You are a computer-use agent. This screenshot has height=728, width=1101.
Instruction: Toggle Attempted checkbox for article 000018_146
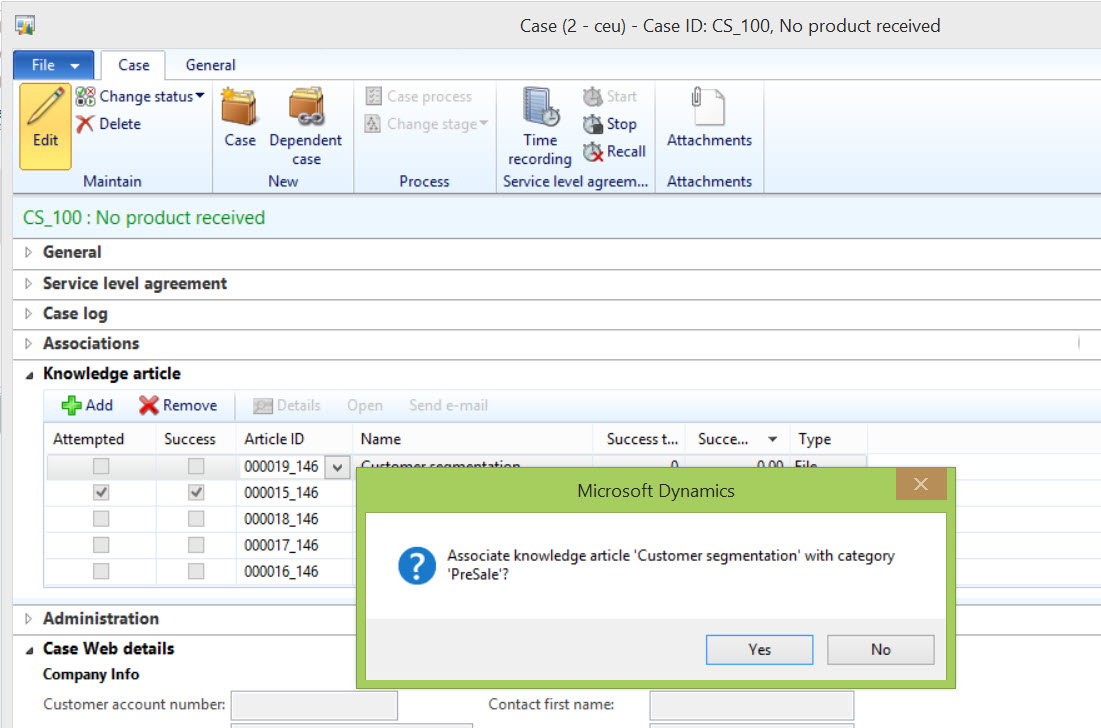101,519
